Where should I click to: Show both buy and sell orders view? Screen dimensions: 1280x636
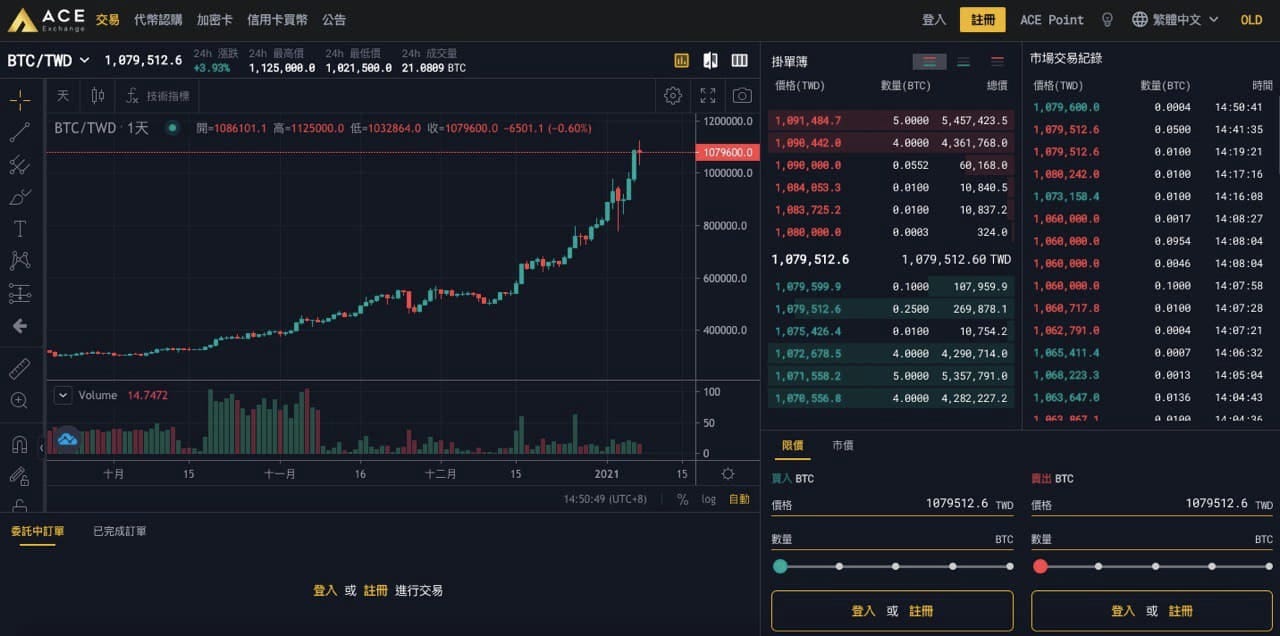pos(929,61)
